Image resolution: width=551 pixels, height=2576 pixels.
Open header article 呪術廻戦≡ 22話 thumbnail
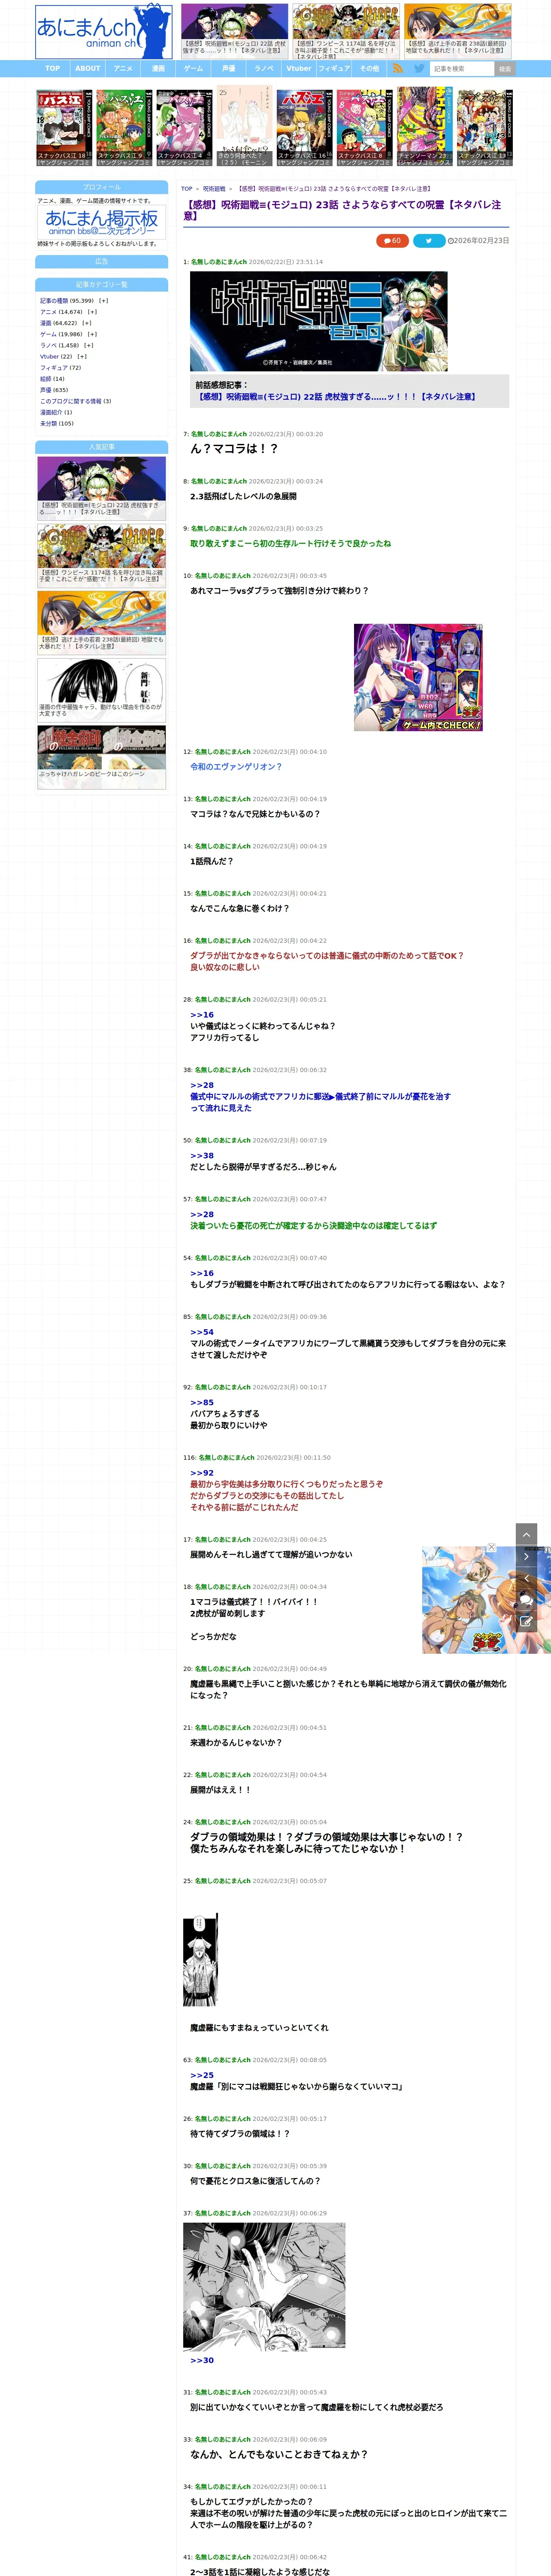pyautogui.click(x=234, y=31)
